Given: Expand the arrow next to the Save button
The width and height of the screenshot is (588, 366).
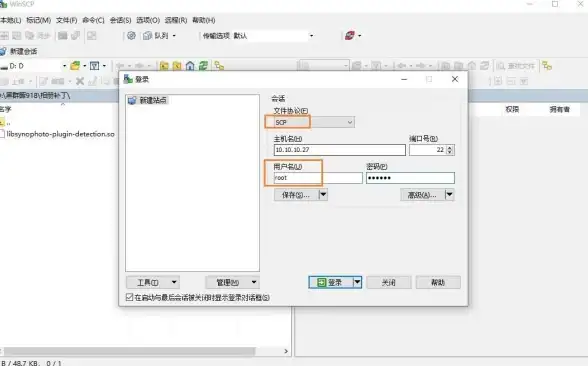Looking at the screenshot, I should tap(323, 195).
